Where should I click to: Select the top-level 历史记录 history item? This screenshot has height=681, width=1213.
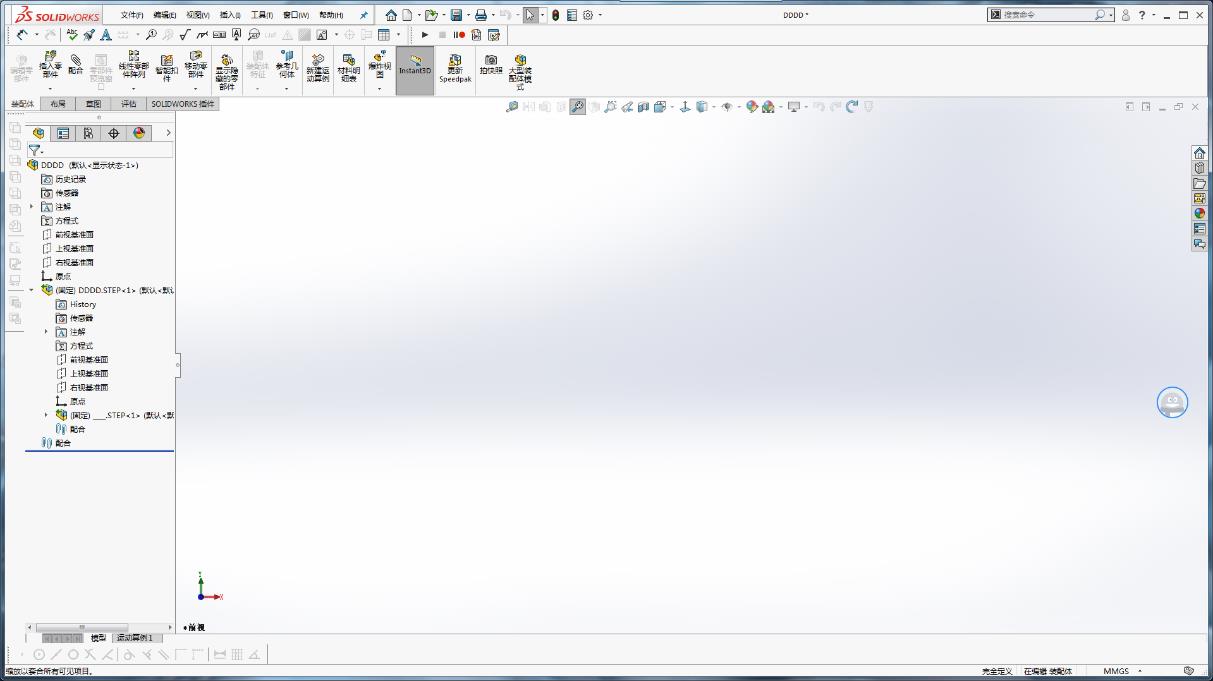click(64, 179)
